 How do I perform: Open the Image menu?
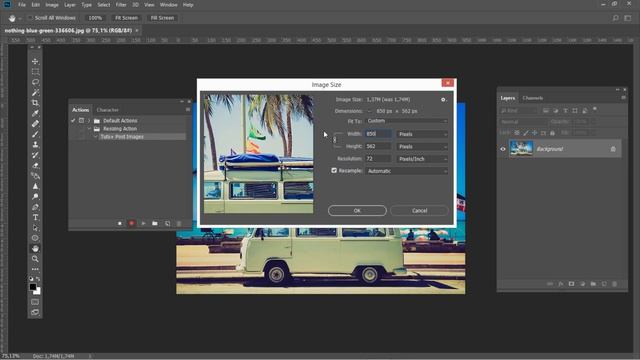click(52, 5)
